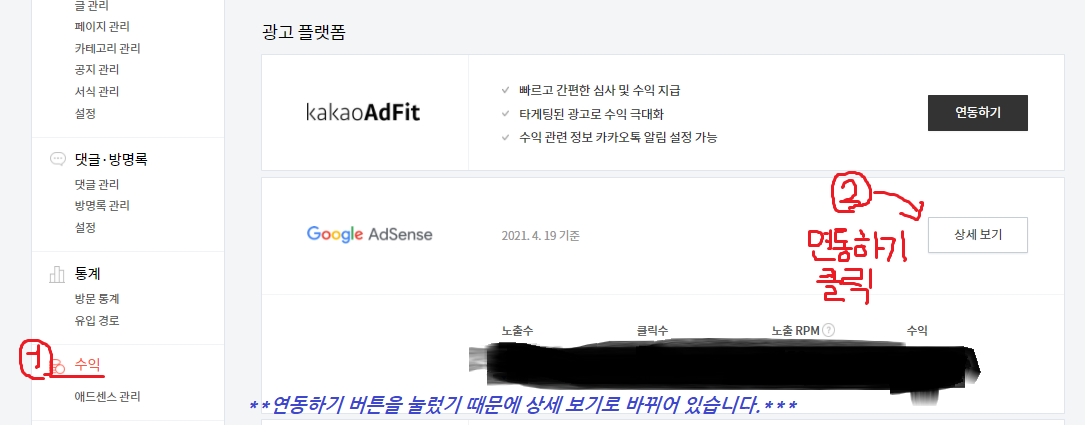The width and height of the screenshot is (1085, 425).
Task: Go to 카테고리 관리
Action: (x=107, y=48)
